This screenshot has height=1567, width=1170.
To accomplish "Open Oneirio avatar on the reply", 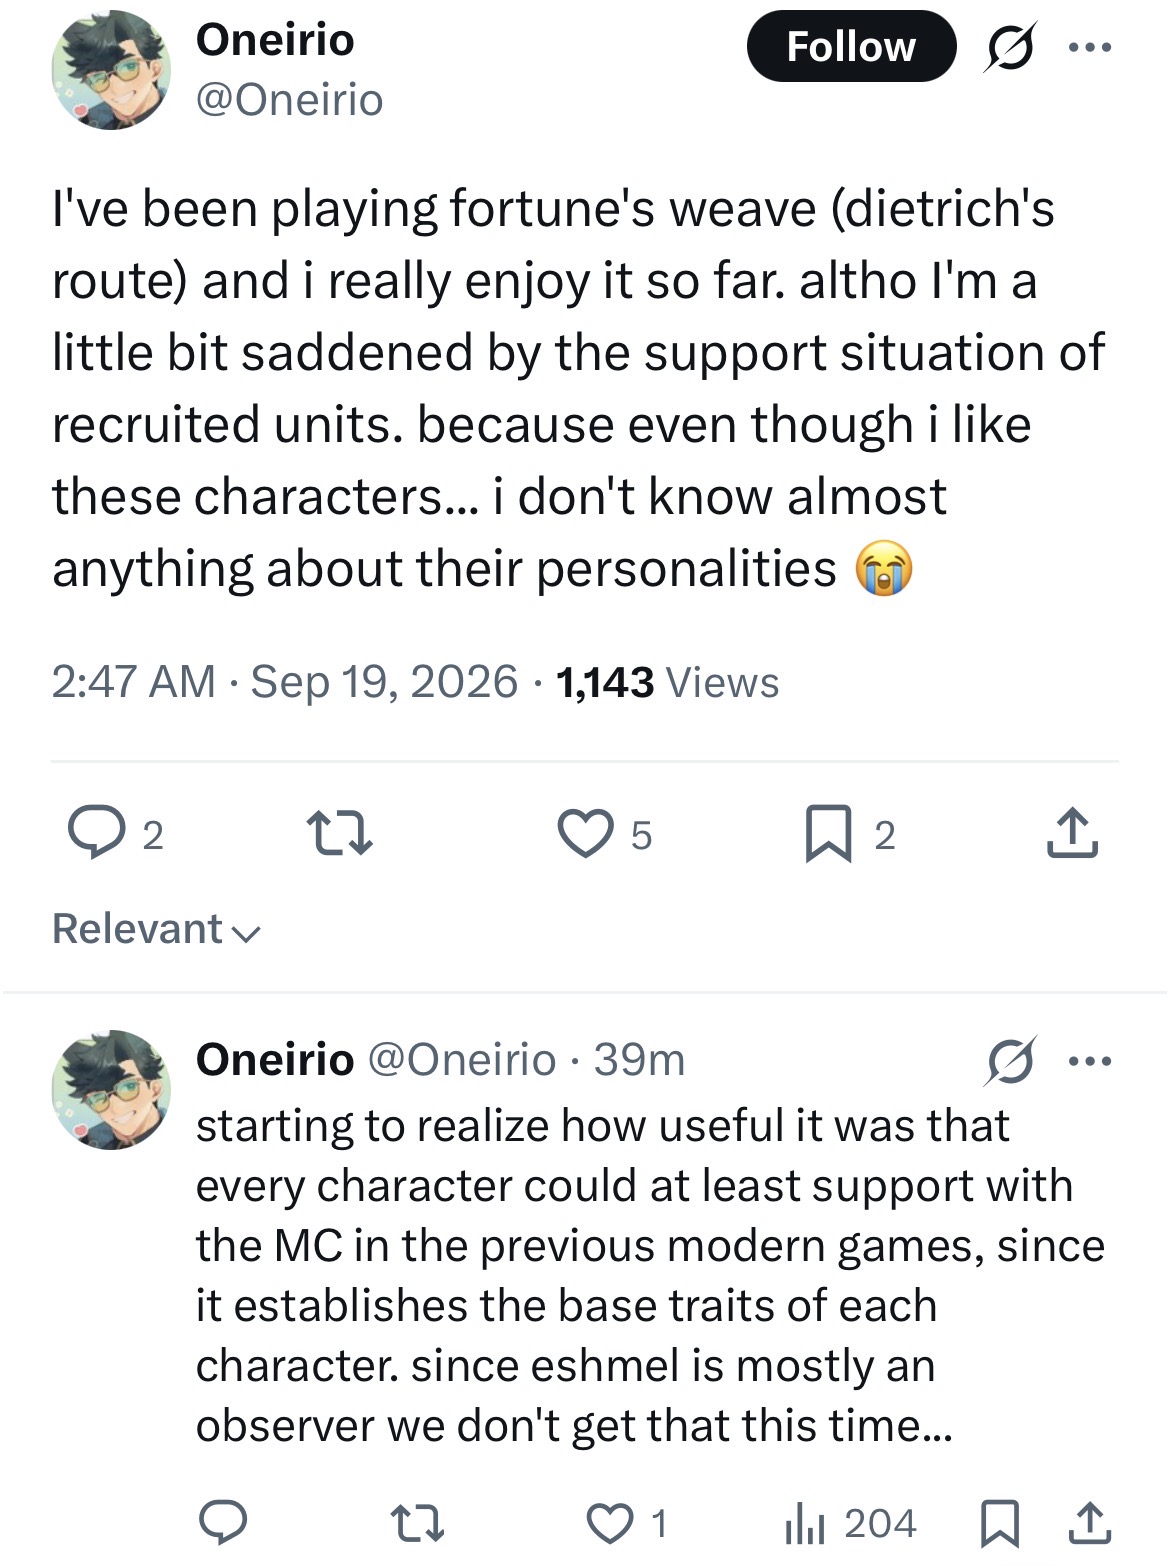I will click(x=111, y=1090).
